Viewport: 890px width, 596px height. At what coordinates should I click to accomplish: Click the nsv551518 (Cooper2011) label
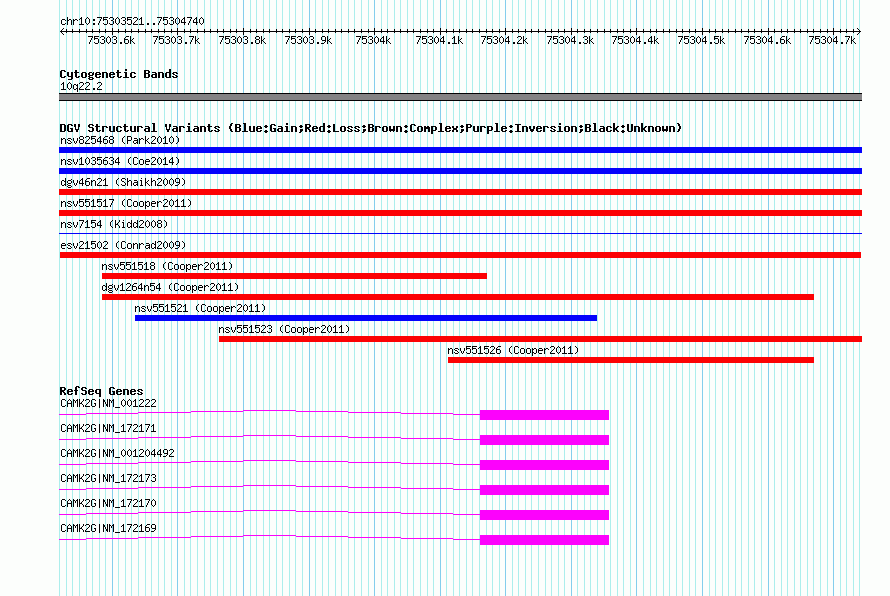(167, 266)
